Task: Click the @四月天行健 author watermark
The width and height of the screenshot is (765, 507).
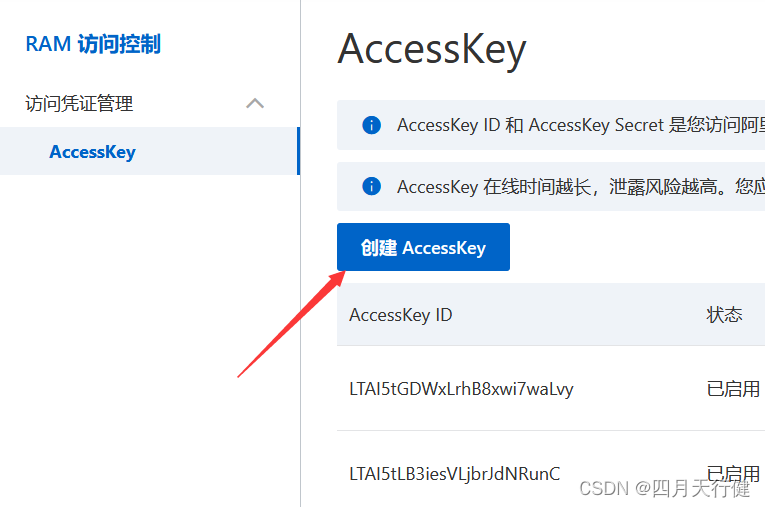Action: pos(693,489)
